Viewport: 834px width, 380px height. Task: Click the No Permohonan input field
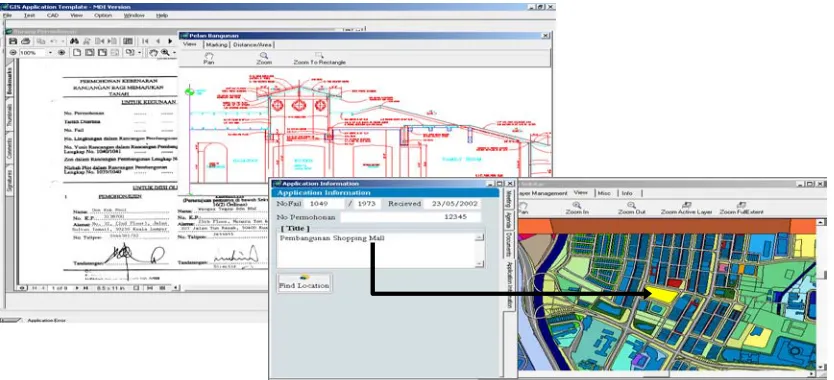[x=410, y=217]
